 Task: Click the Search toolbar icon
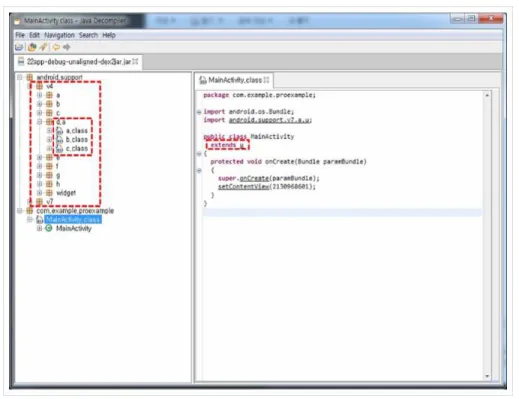coord(43,47)
